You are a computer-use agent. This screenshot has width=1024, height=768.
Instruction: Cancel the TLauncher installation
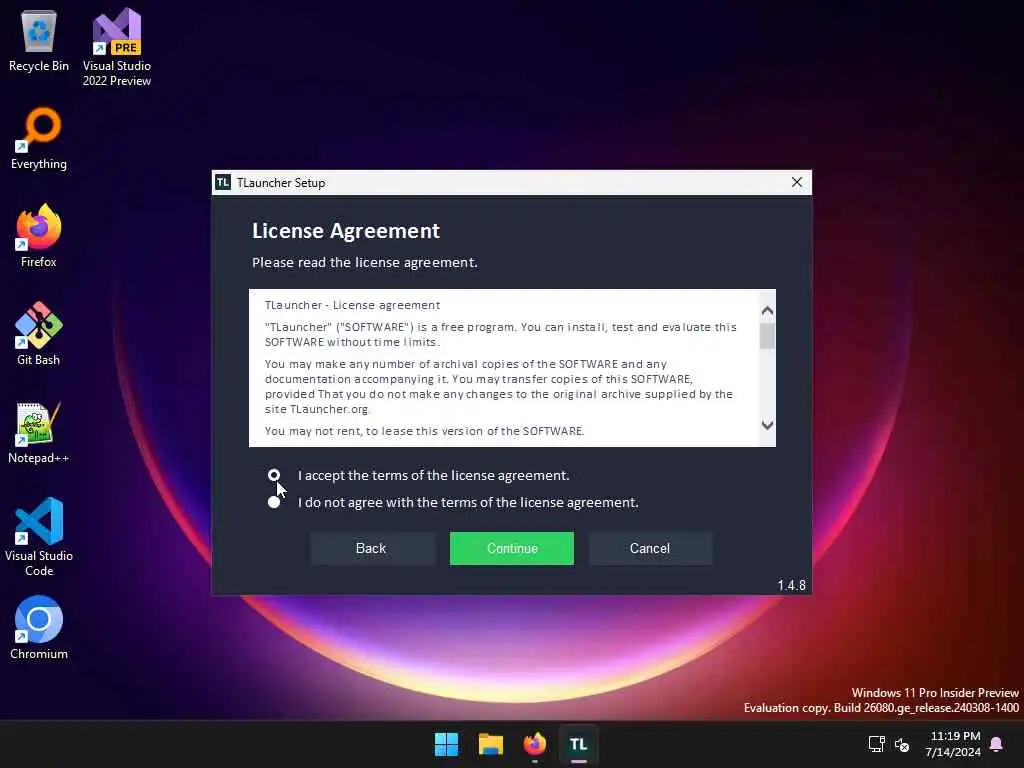click(x=650, y=548)
